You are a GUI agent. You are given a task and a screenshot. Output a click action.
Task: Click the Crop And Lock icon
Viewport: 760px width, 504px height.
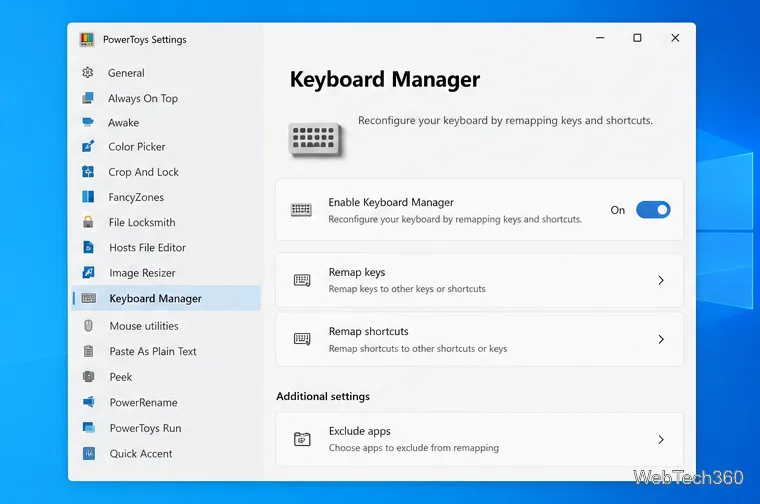coord(88,172)
